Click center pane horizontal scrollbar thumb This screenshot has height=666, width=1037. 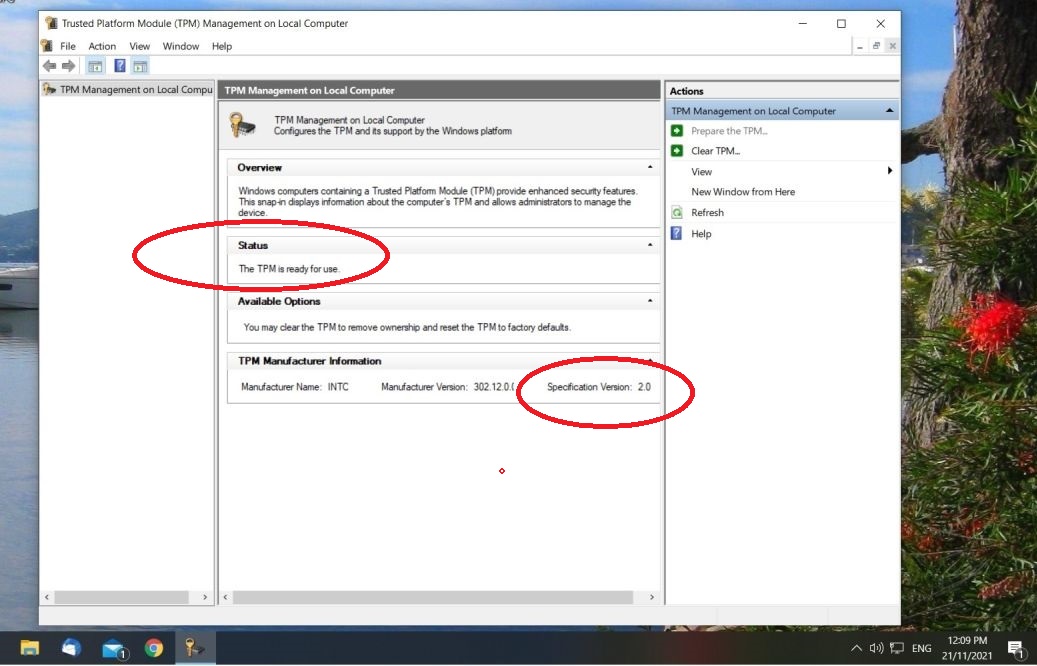point(433,597)
